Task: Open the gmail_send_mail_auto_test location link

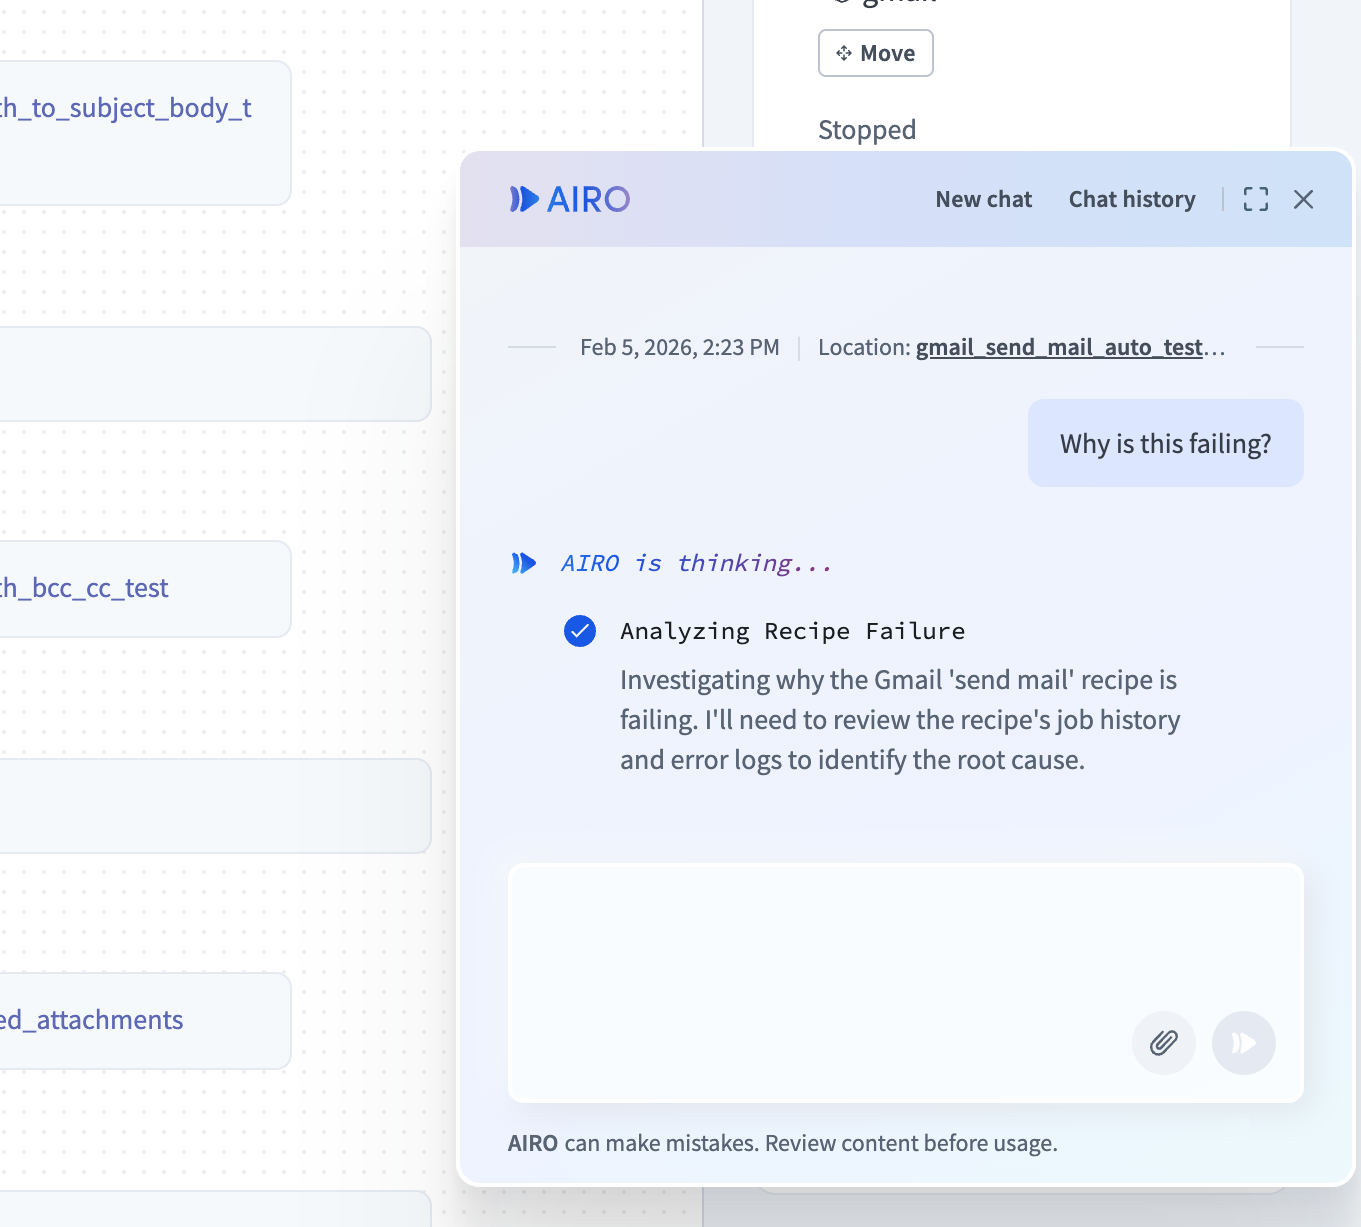Action: (1070, 347)
